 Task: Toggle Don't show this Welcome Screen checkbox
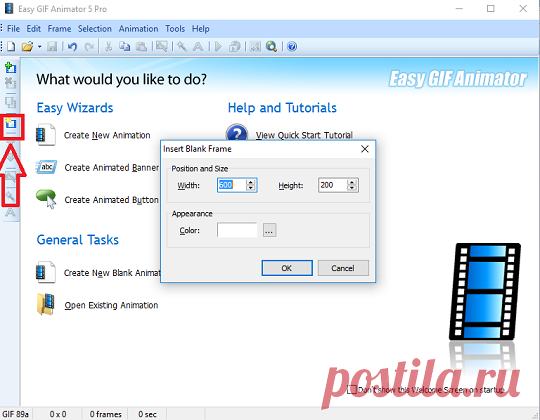pos(352,389)
